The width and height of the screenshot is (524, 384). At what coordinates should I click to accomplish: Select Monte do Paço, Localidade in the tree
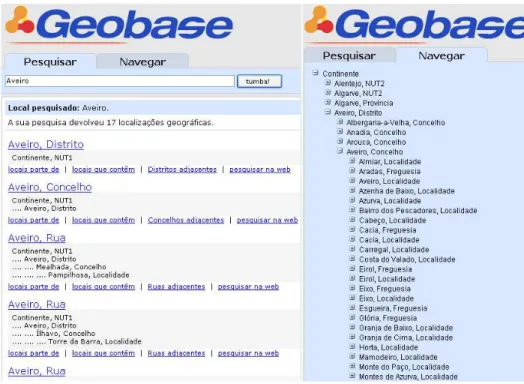404,367
